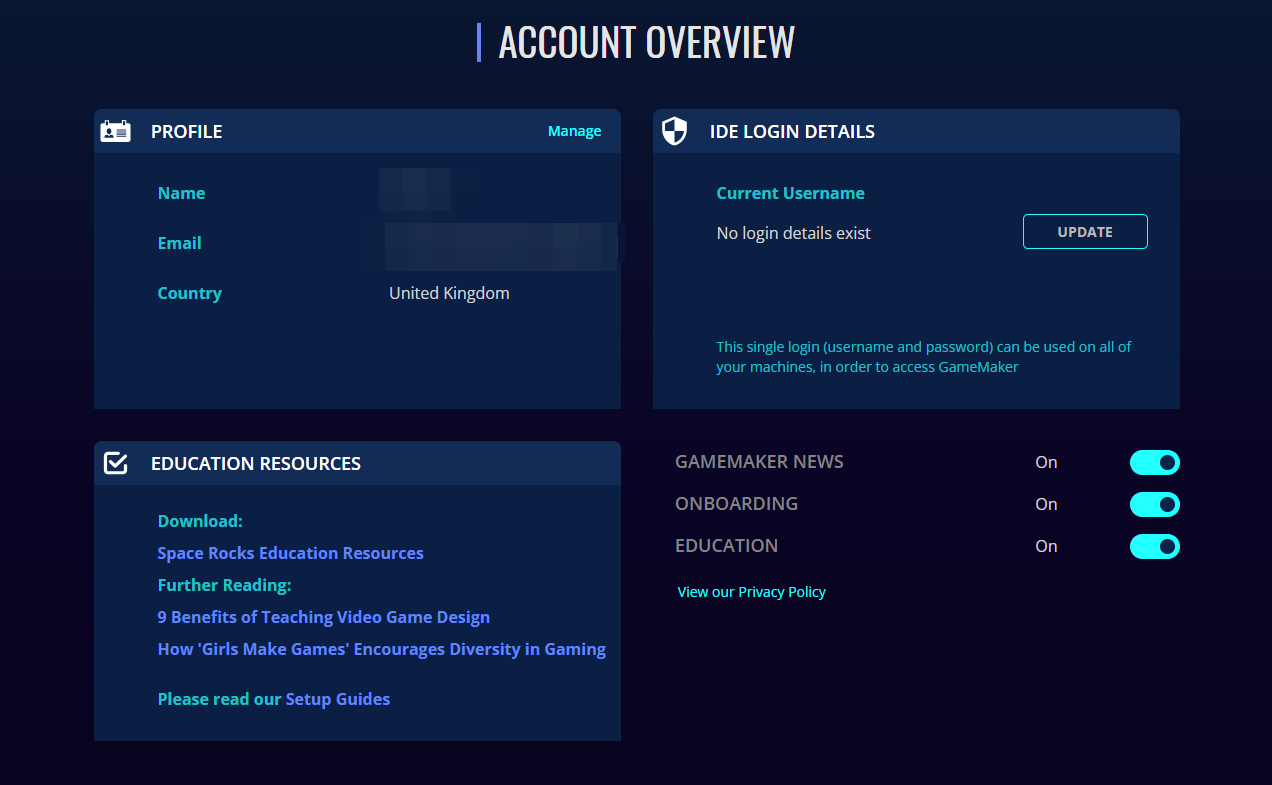Open the Manage profile link
The height and width of the screenshot is (785, 1272).
coord(574,131)
